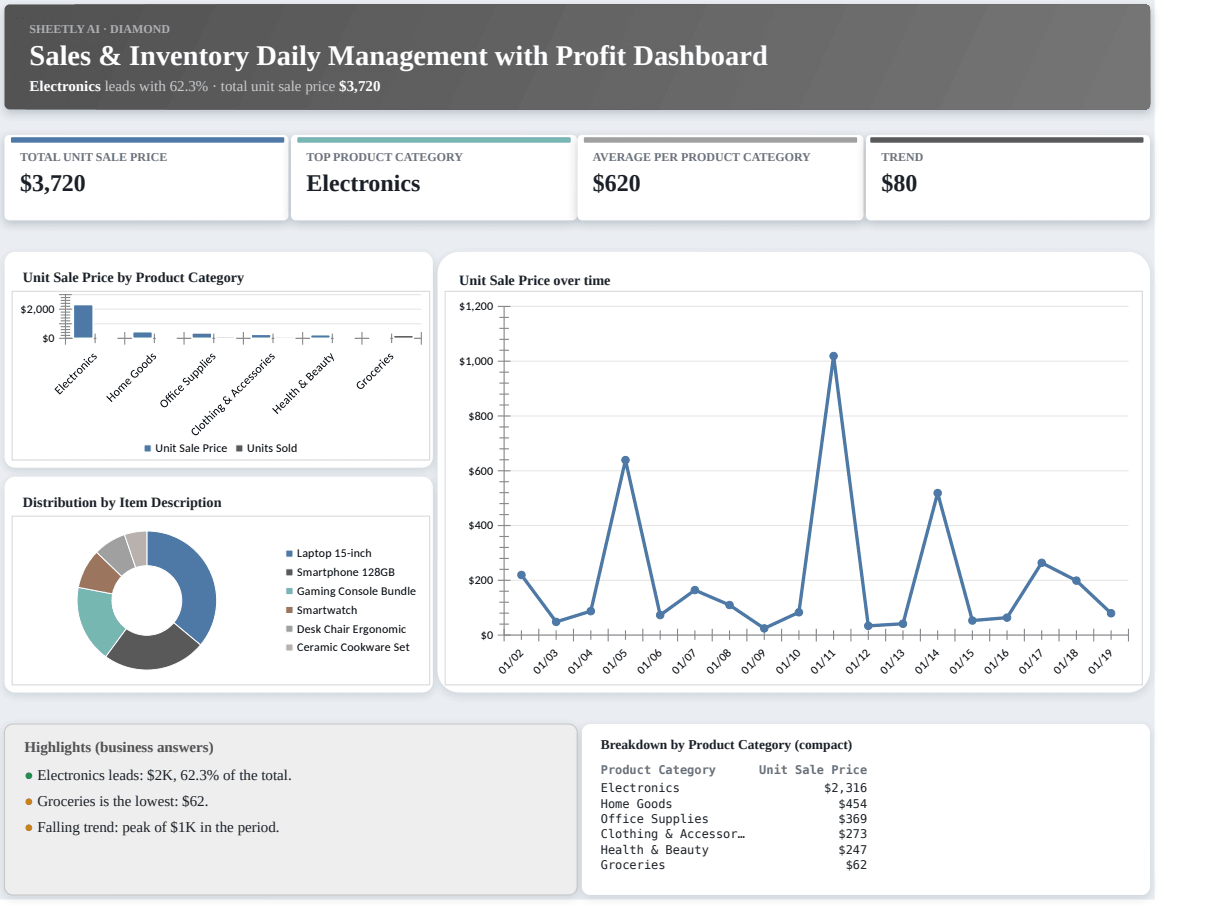Click the 01/14 data point on the line

coord(937,493)
